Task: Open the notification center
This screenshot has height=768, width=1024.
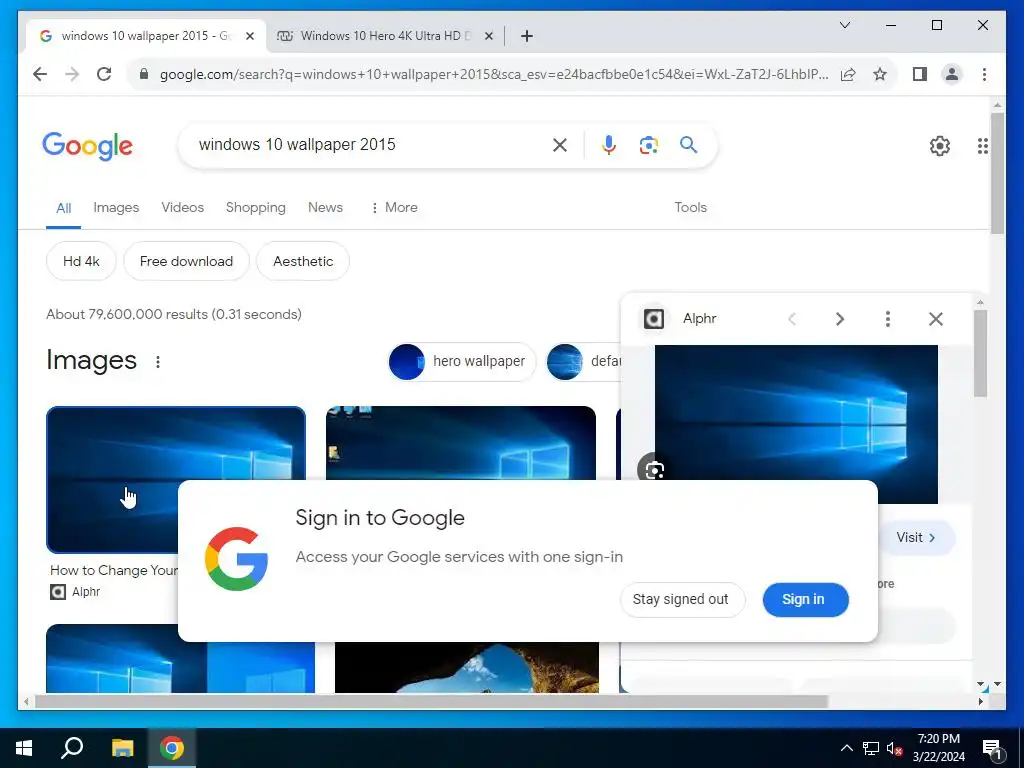Action: pyautogui.click(x=993, y=748)
